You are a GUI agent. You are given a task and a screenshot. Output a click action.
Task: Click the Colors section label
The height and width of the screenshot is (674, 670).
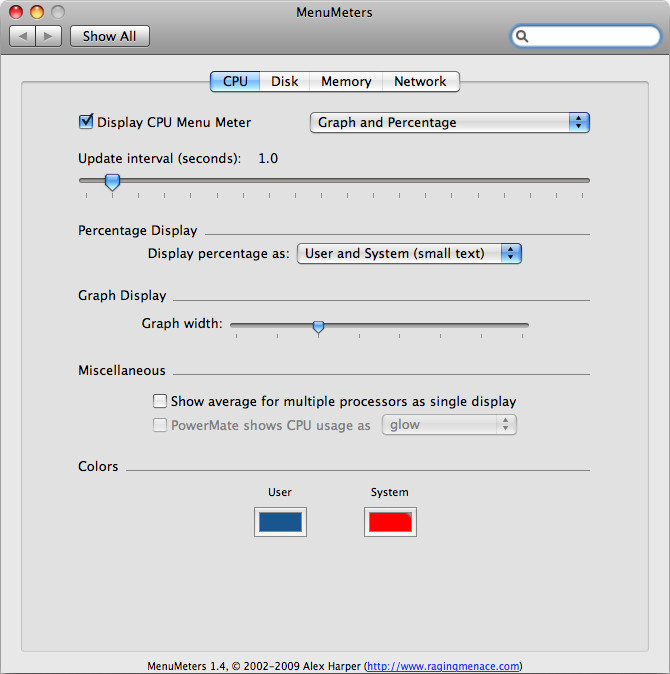point(98,466)
